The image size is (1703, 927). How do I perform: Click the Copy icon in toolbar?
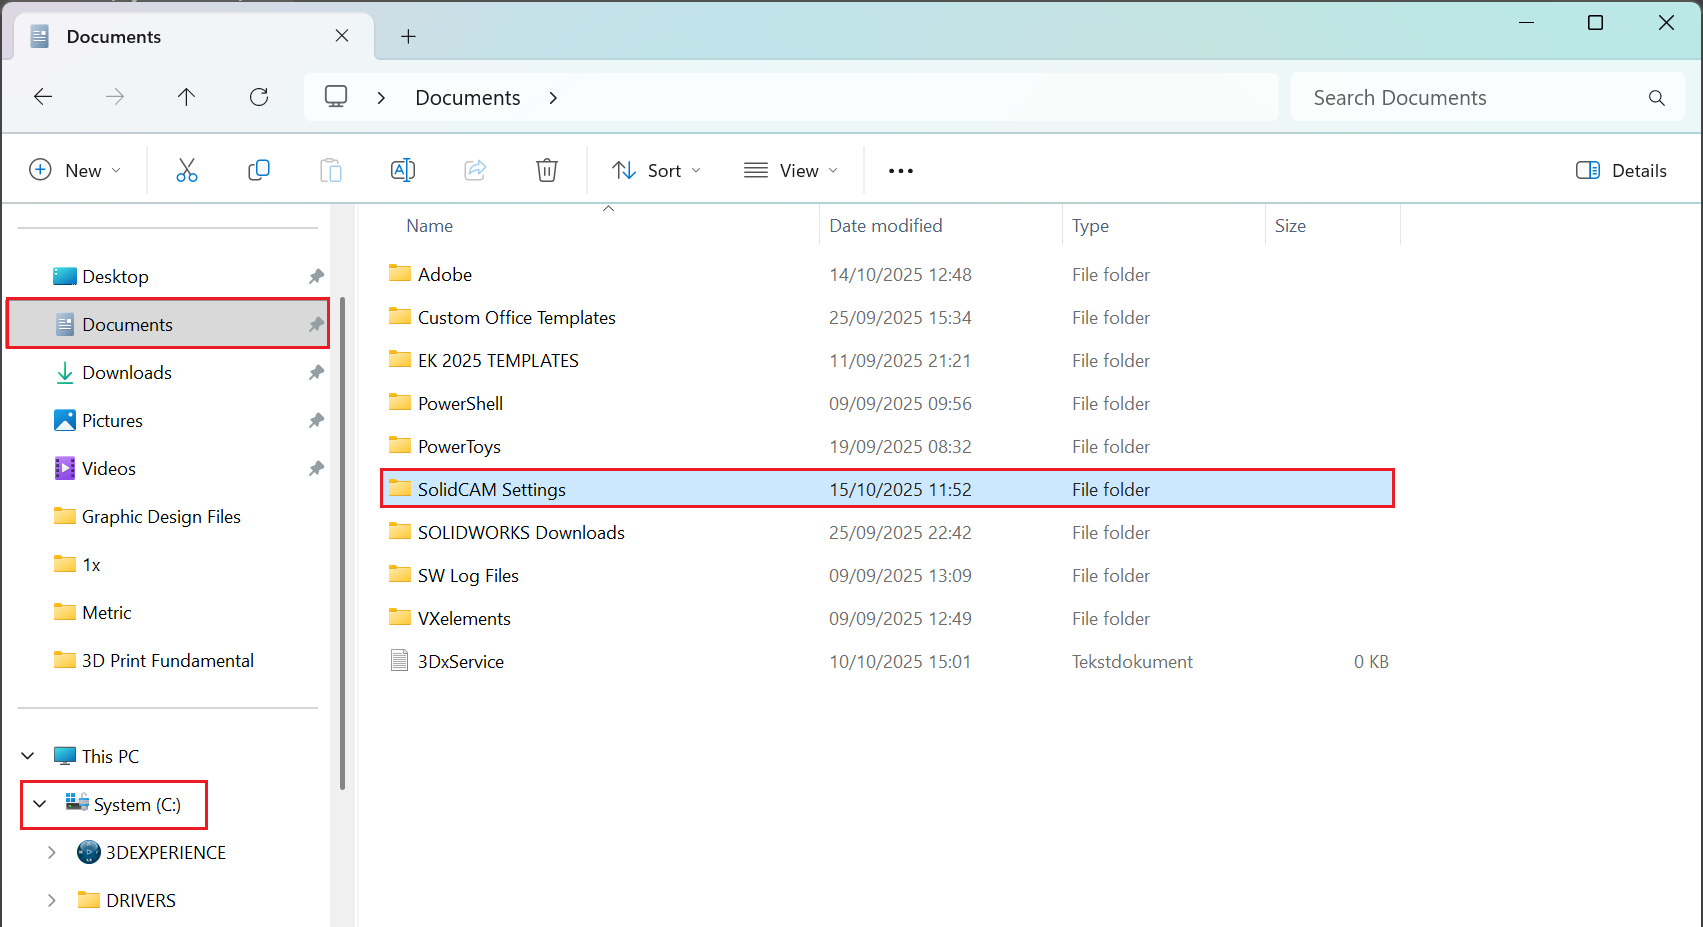point(258,170)
